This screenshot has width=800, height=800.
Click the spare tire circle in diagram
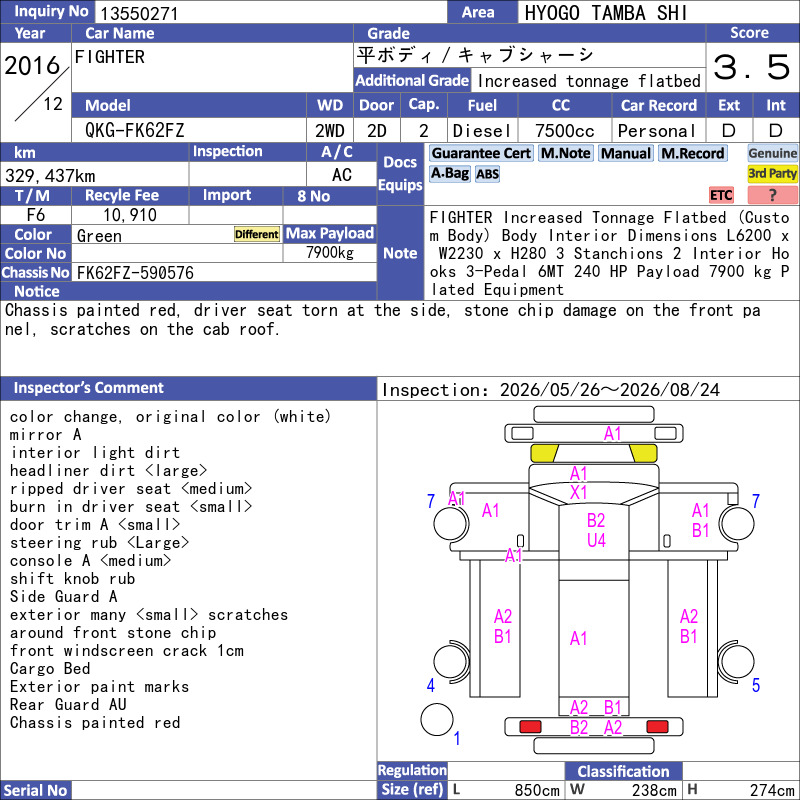tap(437, 719)
